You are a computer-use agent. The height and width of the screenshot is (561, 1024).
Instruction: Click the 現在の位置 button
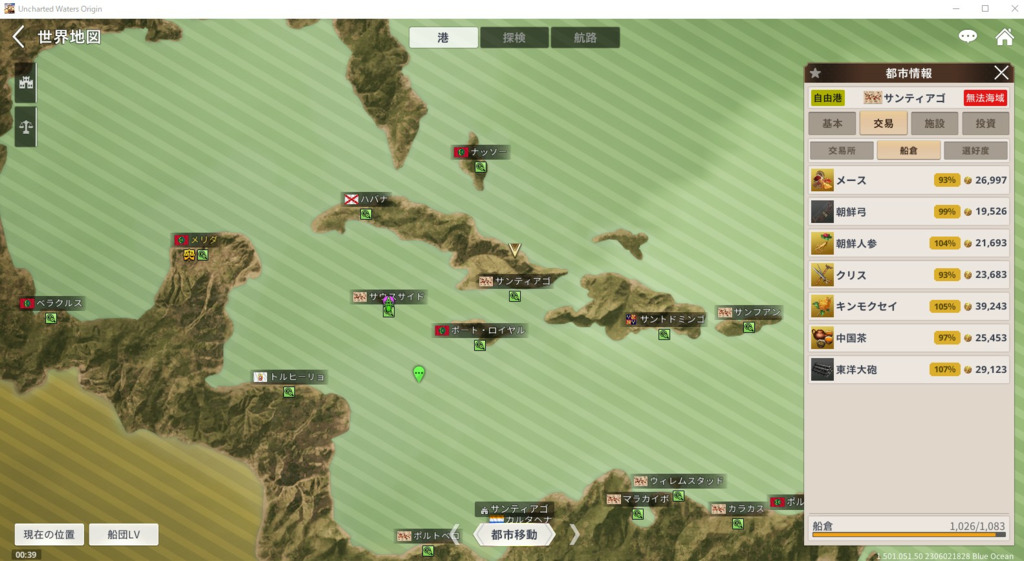pyautogui.click(x=49, y=534)
